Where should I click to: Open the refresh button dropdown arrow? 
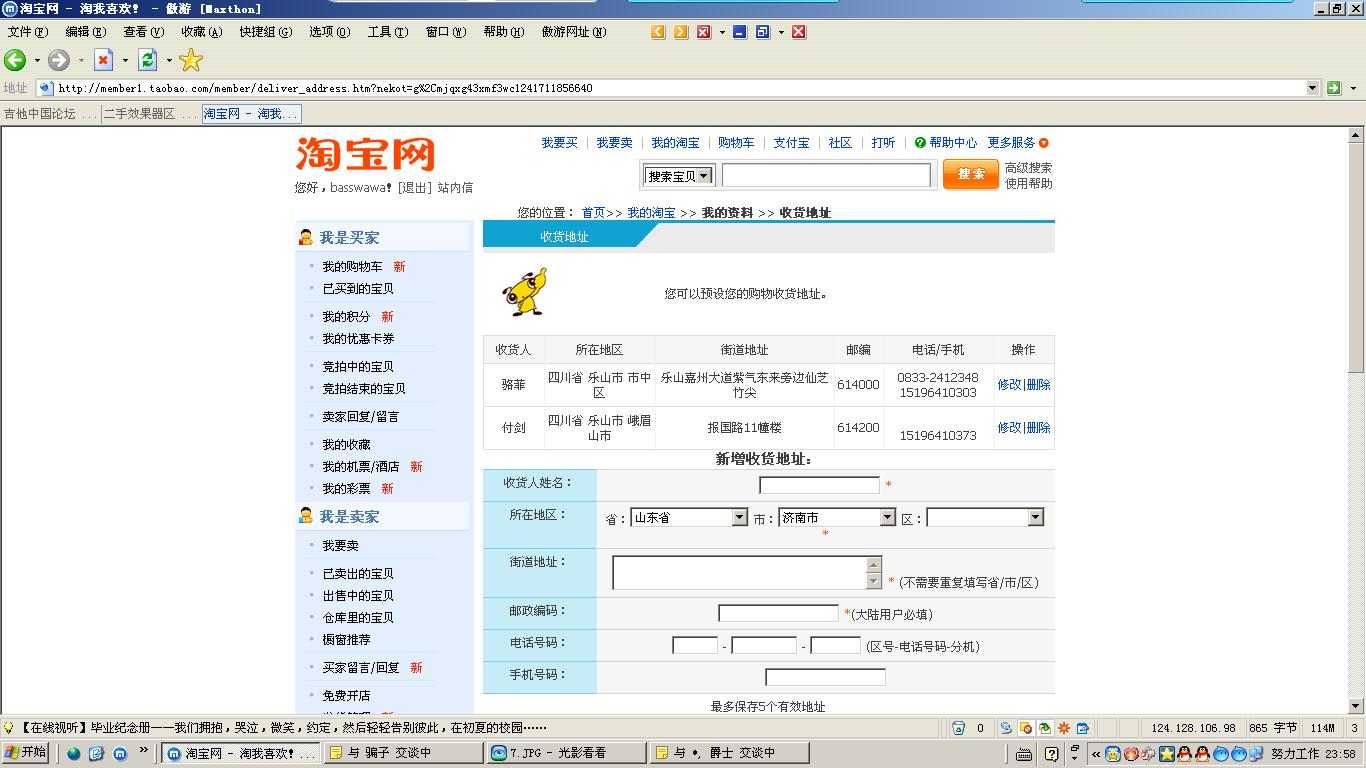[x=169, y=61]
